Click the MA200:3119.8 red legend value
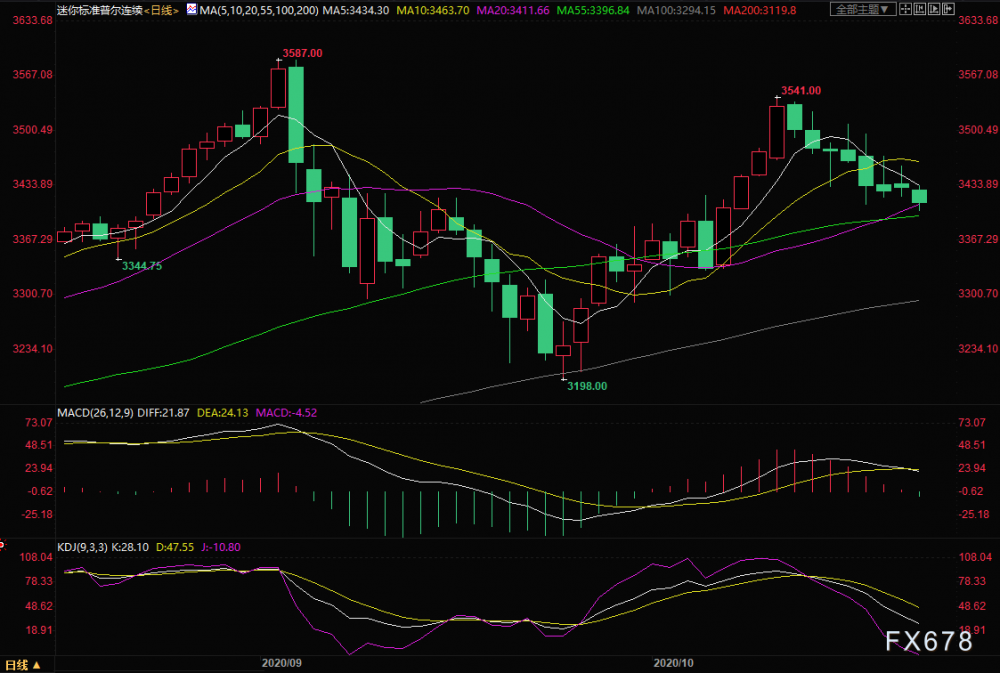The image size is (1000, 673). [x=760, y=10]
